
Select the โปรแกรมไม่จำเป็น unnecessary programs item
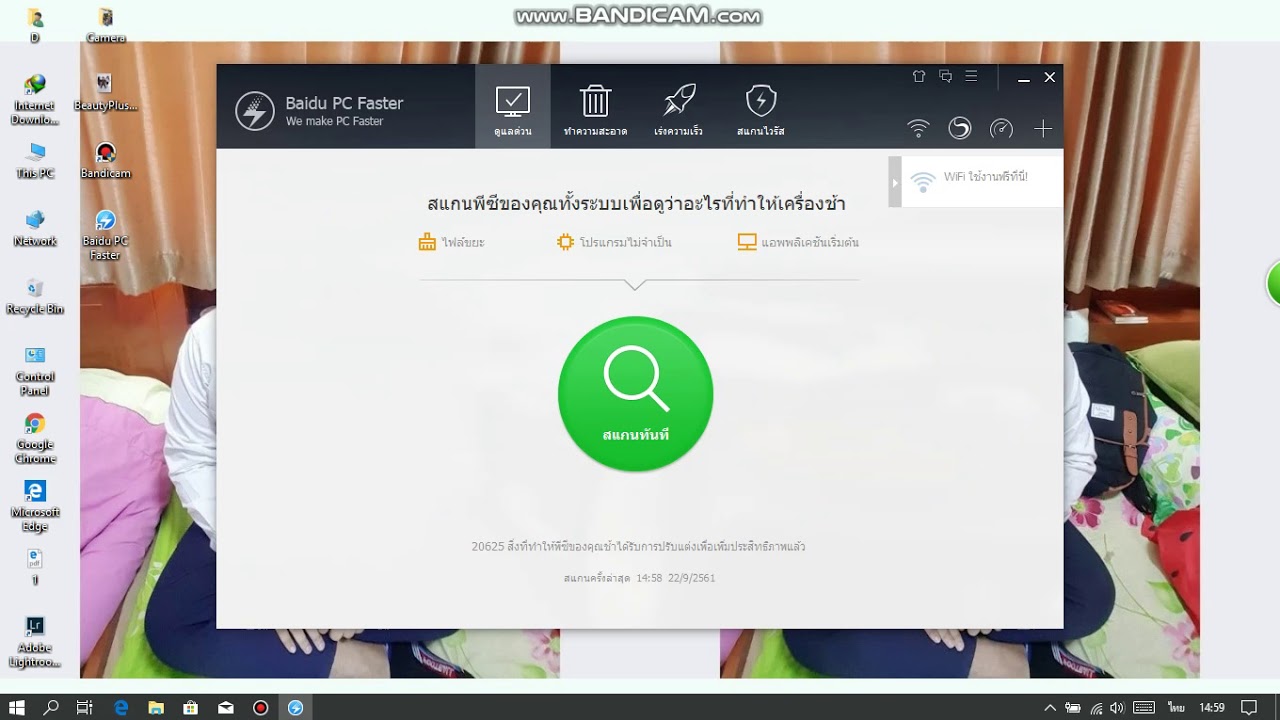(x=614, y=242)
